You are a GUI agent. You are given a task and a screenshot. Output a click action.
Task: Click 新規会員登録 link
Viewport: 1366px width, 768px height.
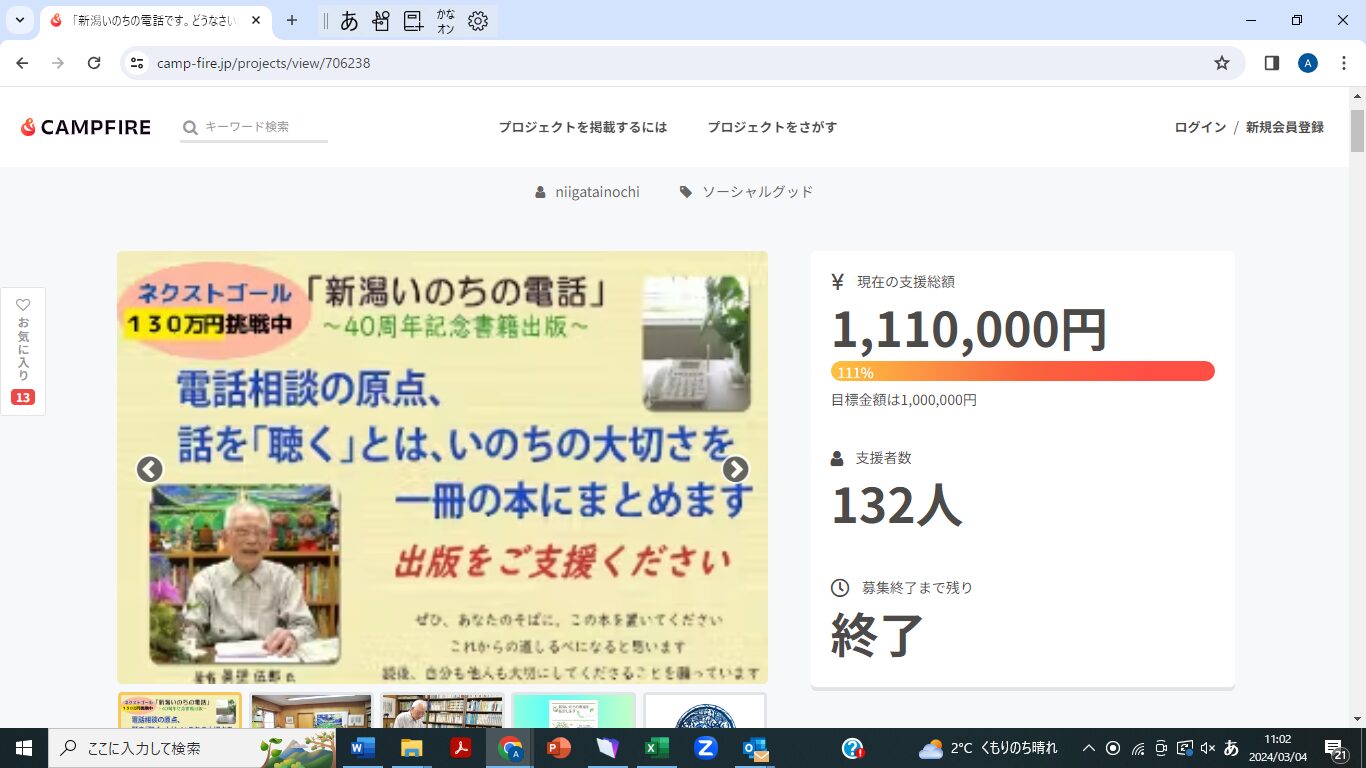click(1285, 127)
